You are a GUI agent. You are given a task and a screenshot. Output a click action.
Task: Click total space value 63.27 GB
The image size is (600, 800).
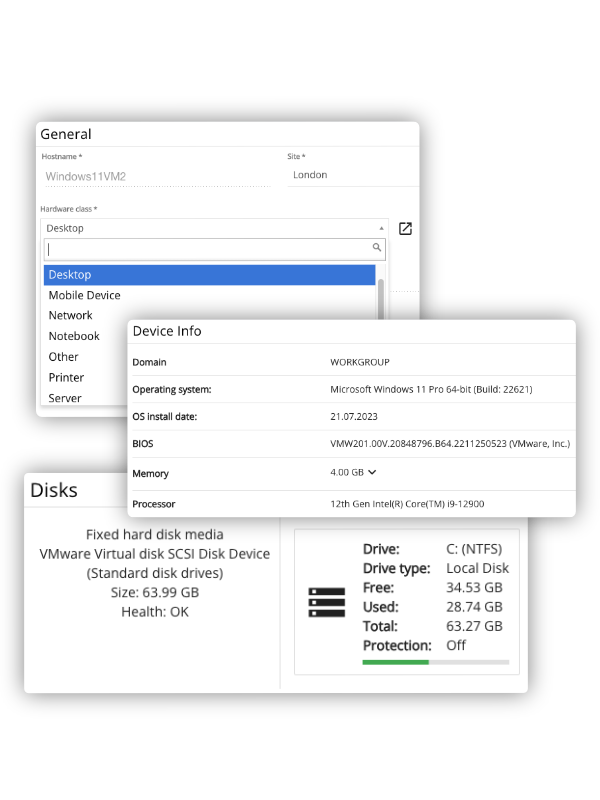(x=474, y=626)
